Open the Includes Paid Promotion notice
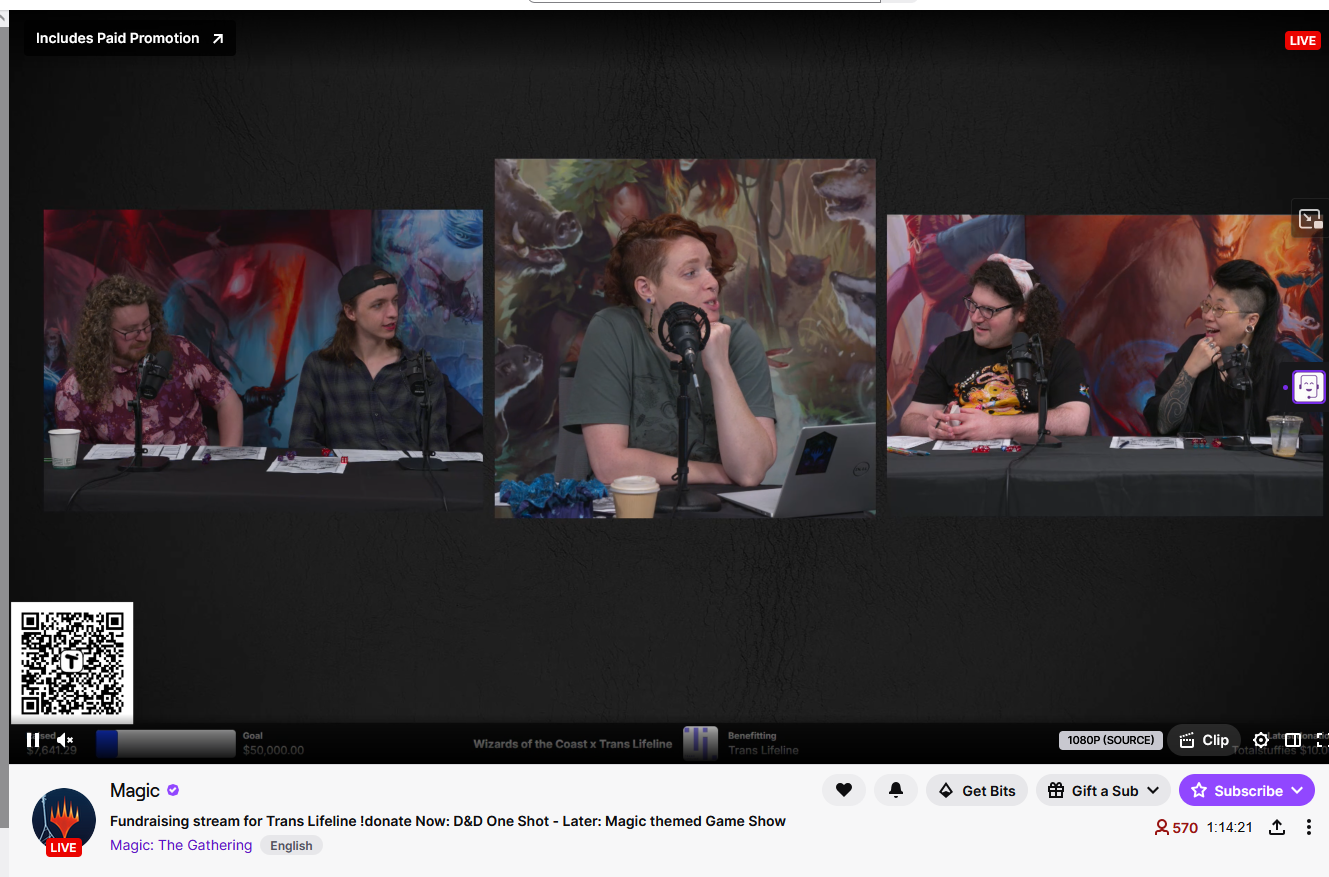Viewport: 1329px width, 877px height. [x=130, y=38]
